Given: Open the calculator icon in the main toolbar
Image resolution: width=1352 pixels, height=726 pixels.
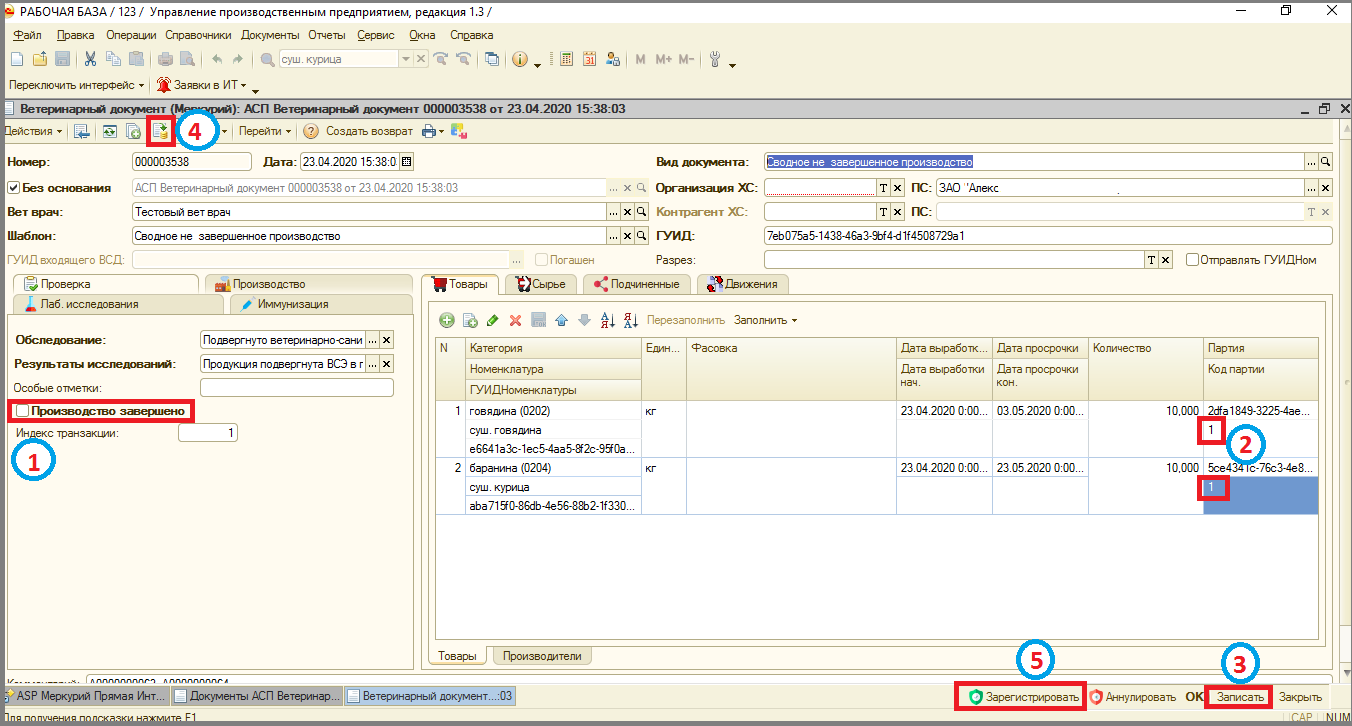Looking at the screenshot, I should [x=566, y=59].
